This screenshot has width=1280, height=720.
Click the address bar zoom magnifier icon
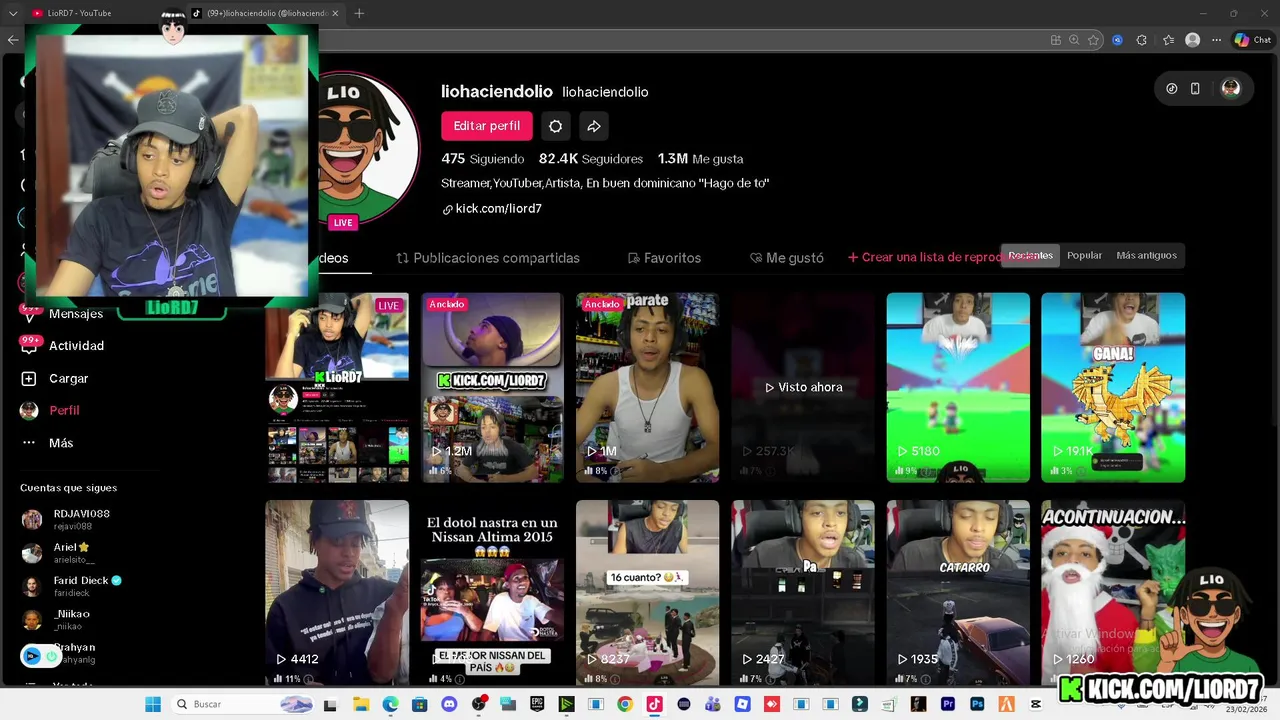click(1074, 40)
